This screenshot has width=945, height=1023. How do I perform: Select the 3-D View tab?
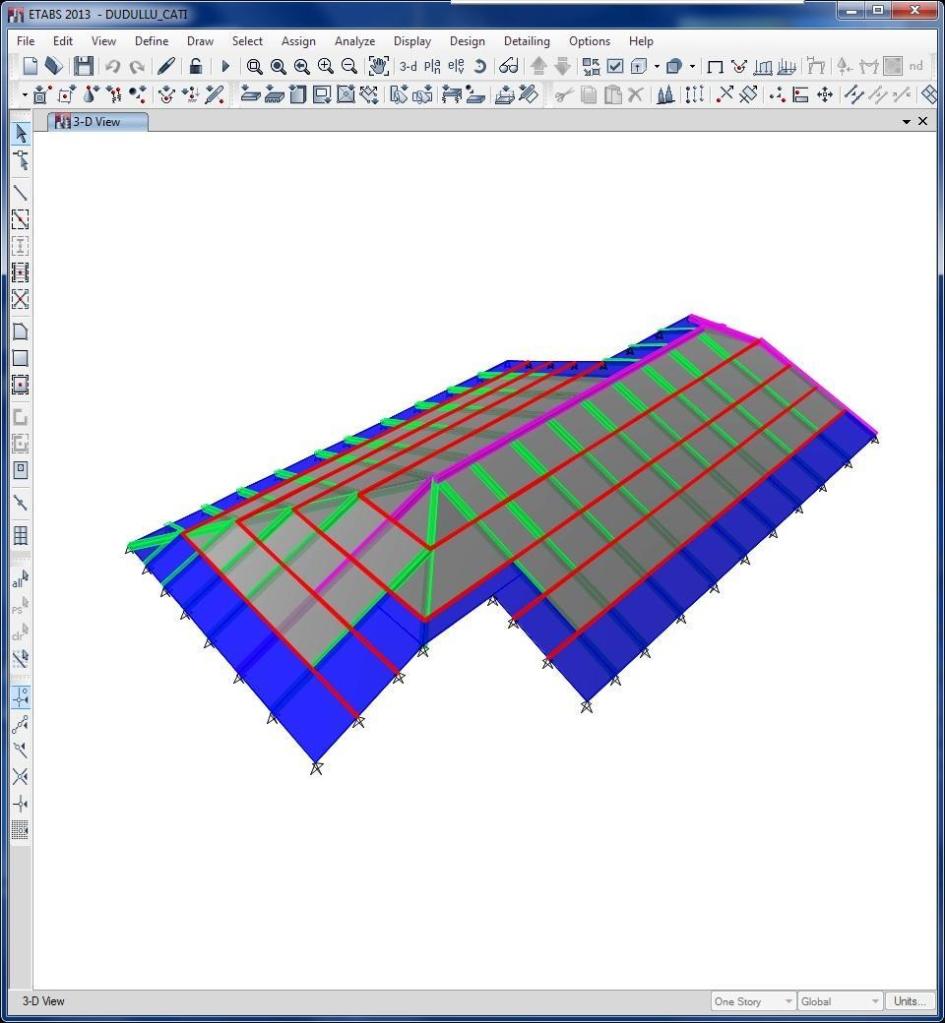[x=98, y=122]
